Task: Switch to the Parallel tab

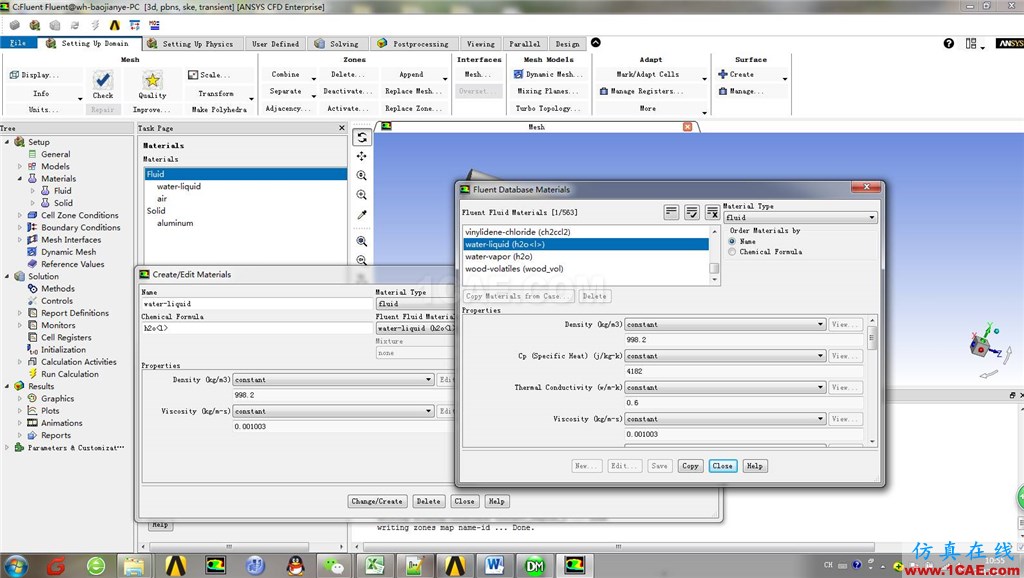Action: click(x=524, y=44)
